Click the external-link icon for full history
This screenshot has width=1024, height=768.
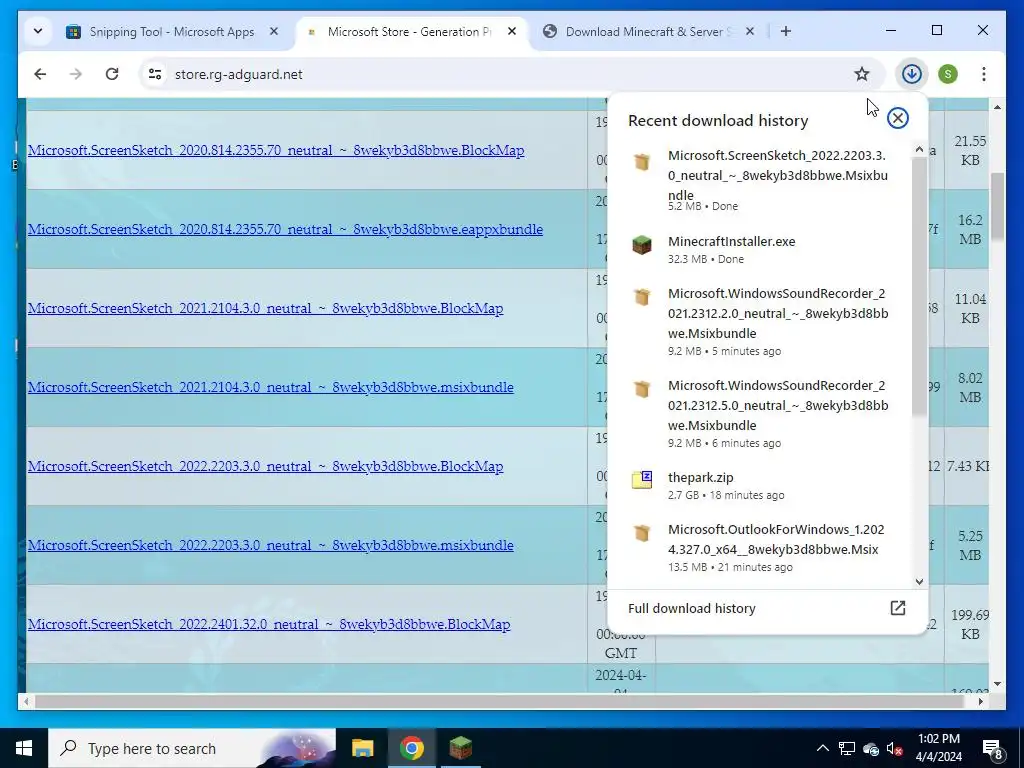click(x=898, y=608)
